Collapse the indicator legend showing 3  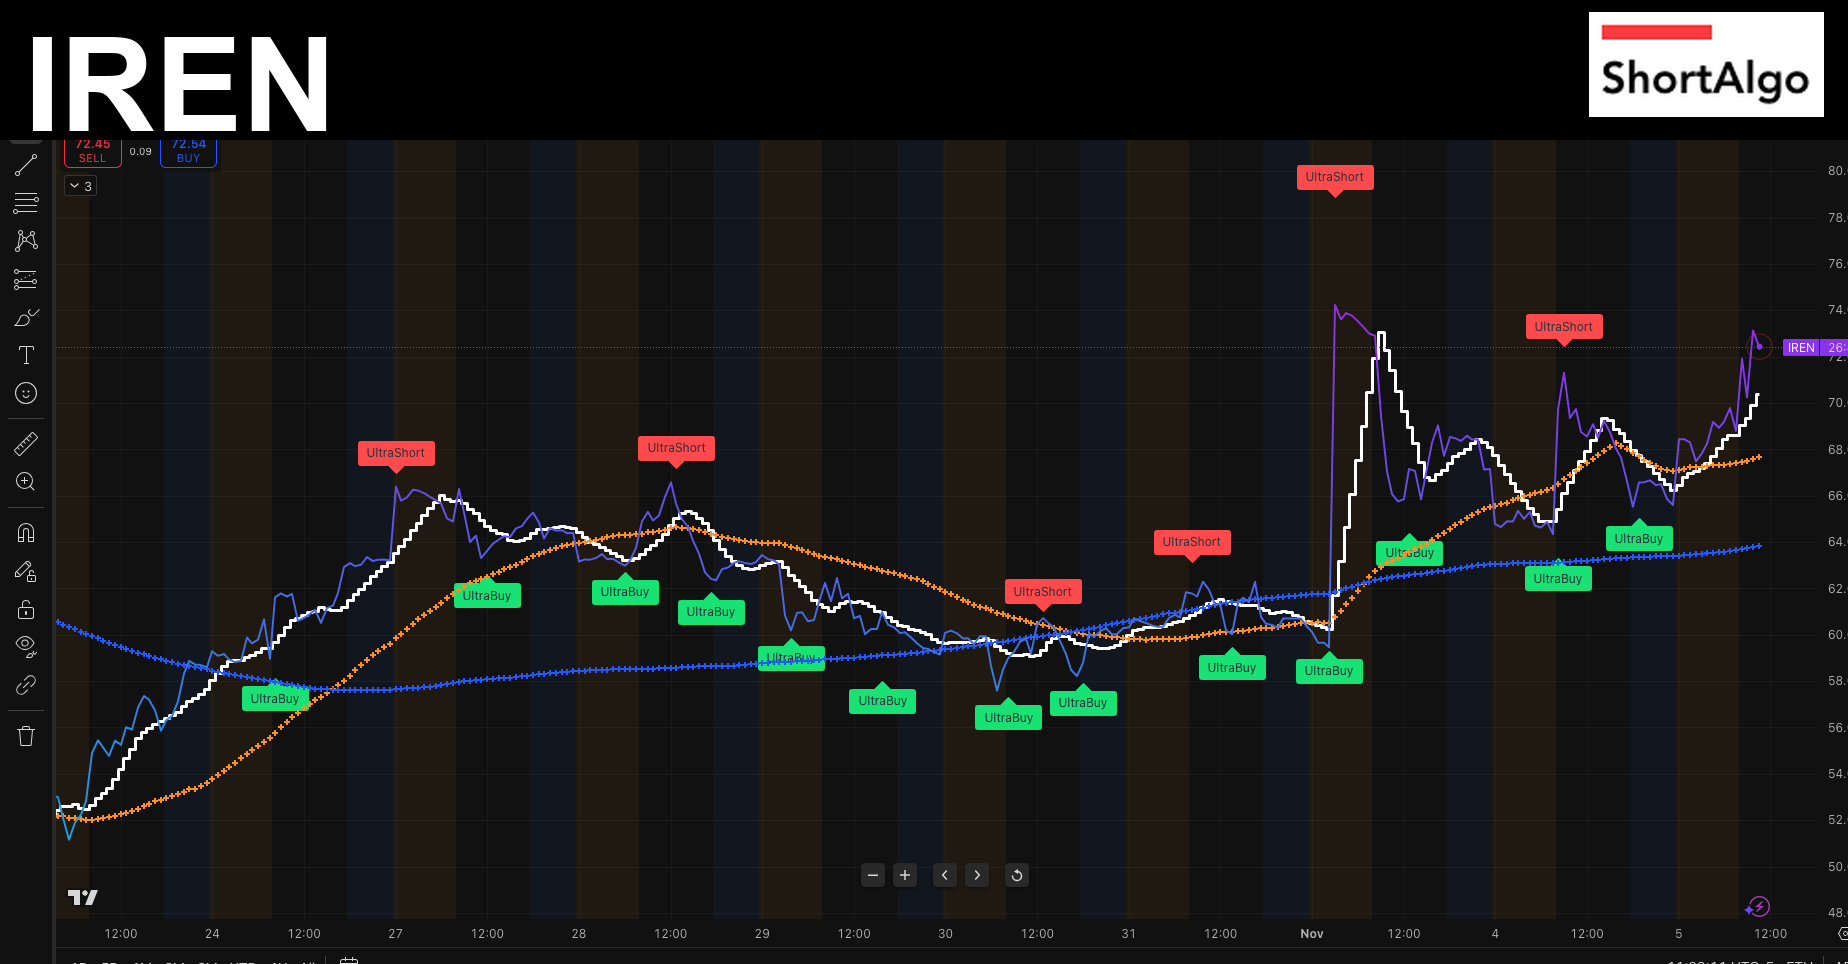pos(81,186)
